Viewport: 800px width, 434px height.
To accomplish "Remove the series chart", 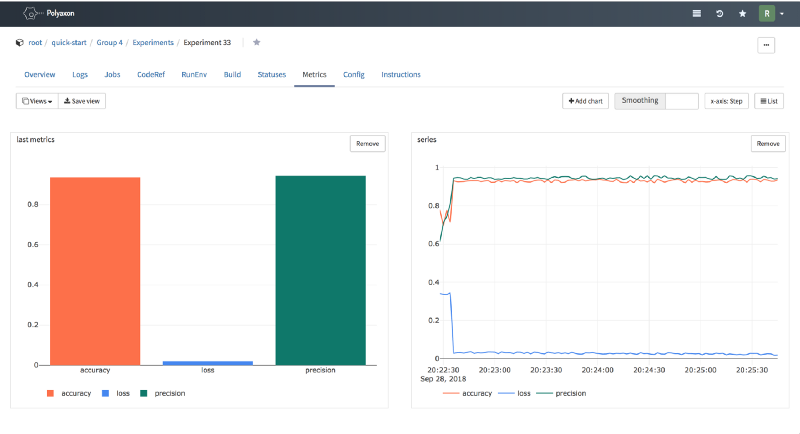I will [x=768, y=143].
